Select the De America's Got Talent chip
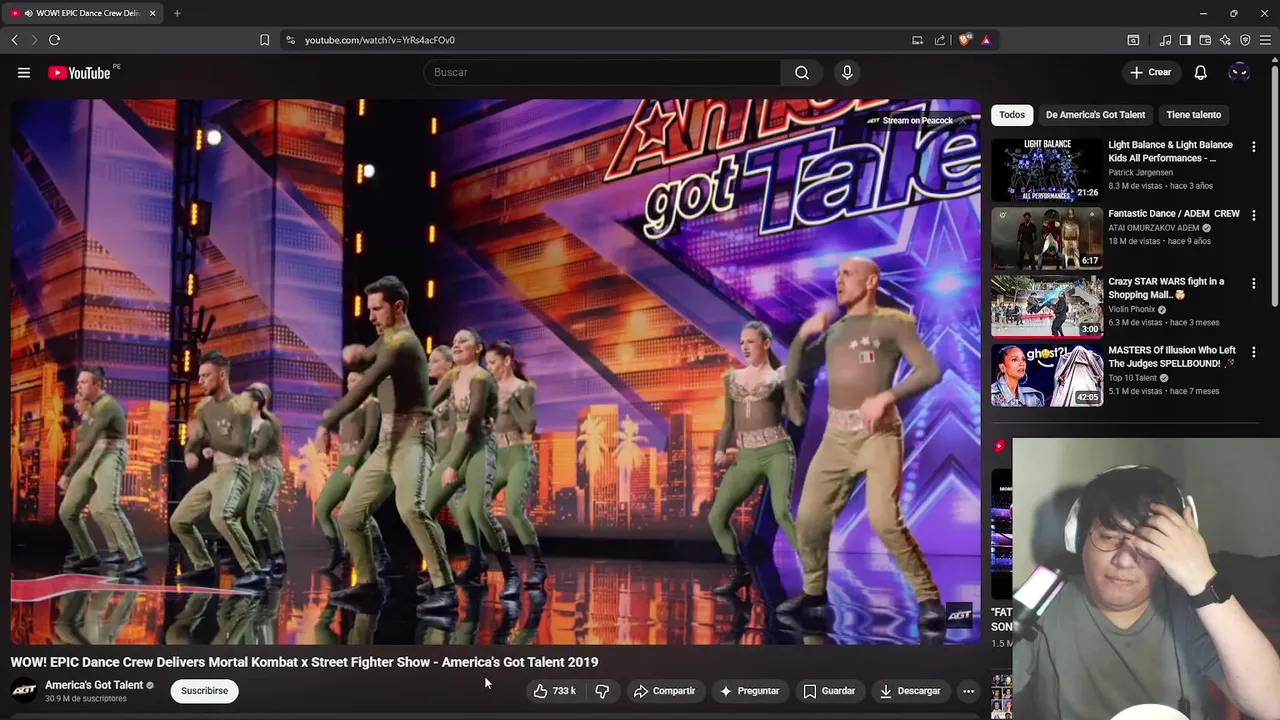 point(1095,115)
